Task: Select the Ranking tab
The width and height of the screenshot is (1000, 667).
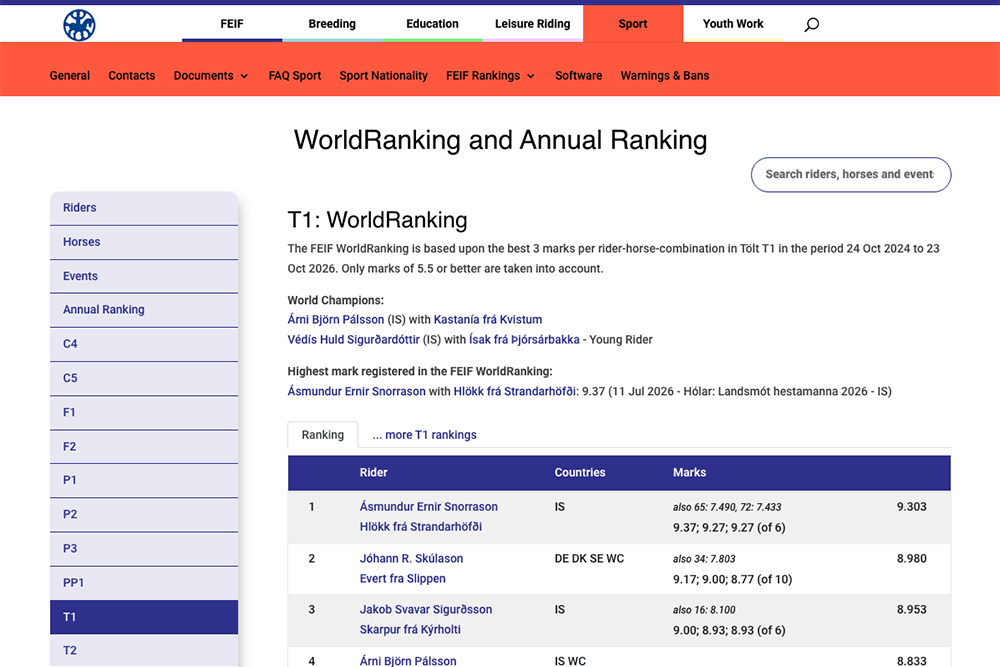Action: coord(323,435)
